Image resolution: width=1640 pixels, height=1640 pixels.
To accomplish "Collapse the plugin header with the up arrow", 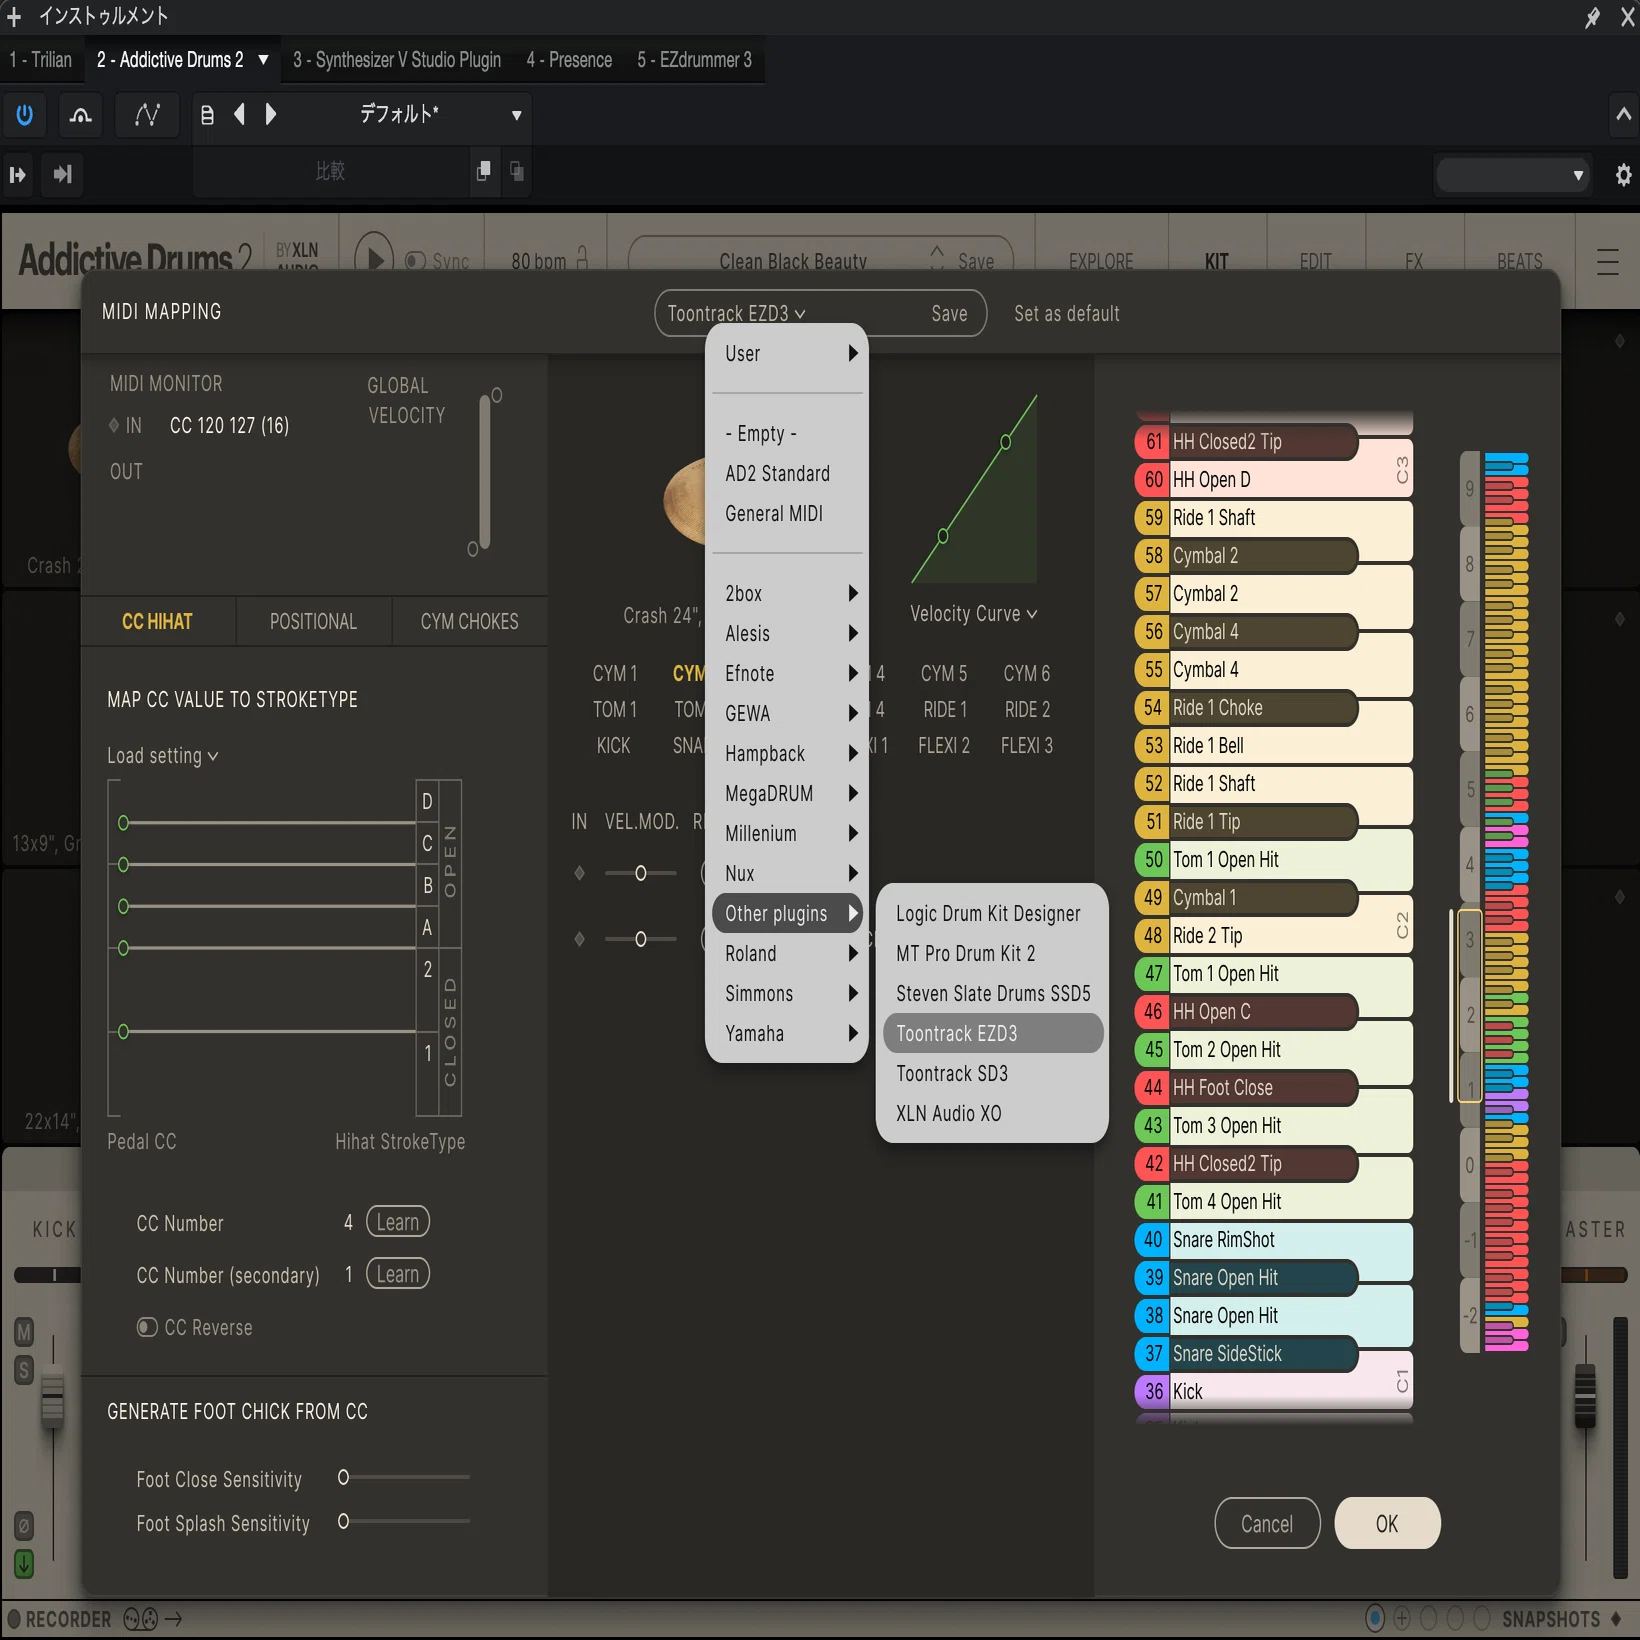I will tap(1623, 115).
